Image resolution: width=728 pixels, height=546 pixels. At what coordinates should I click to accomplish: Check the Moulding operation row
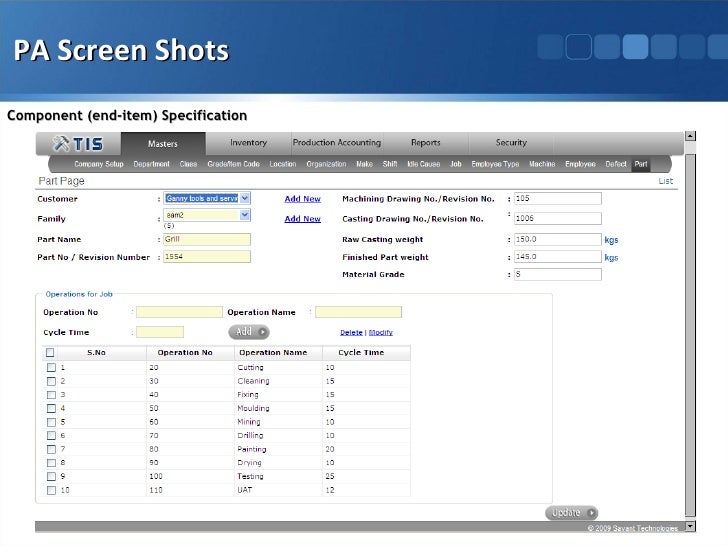point(51,409)
